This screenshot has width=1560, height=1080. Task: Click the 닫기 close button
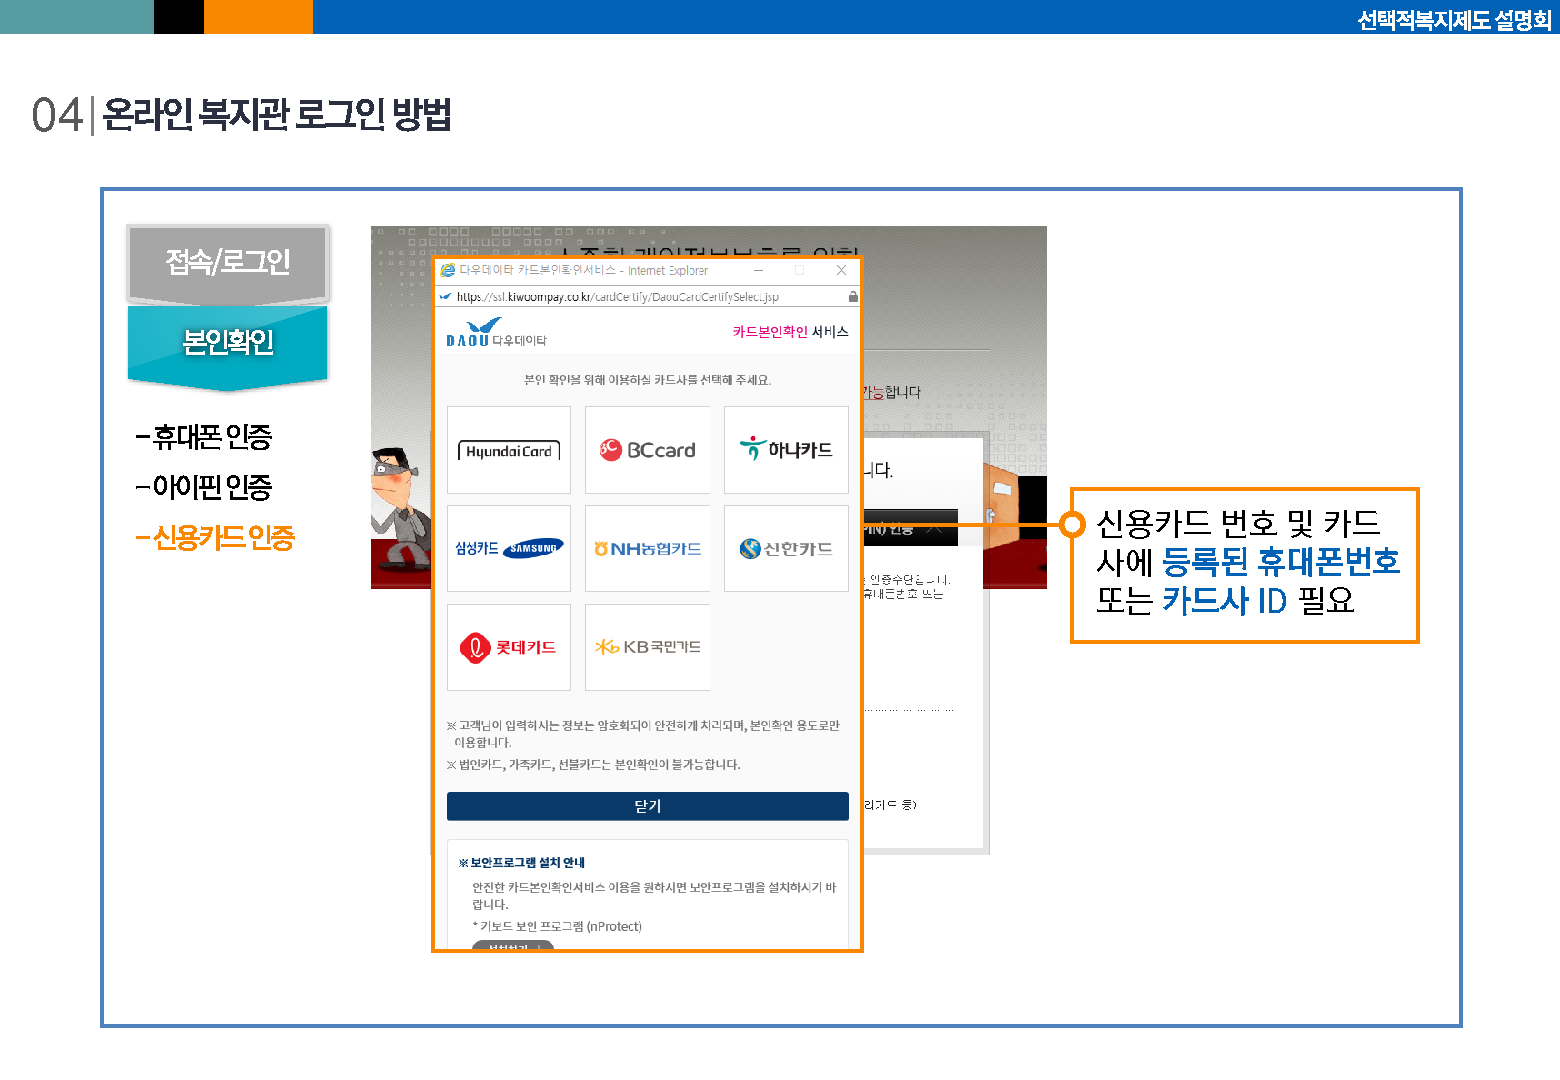pos(648,806)
